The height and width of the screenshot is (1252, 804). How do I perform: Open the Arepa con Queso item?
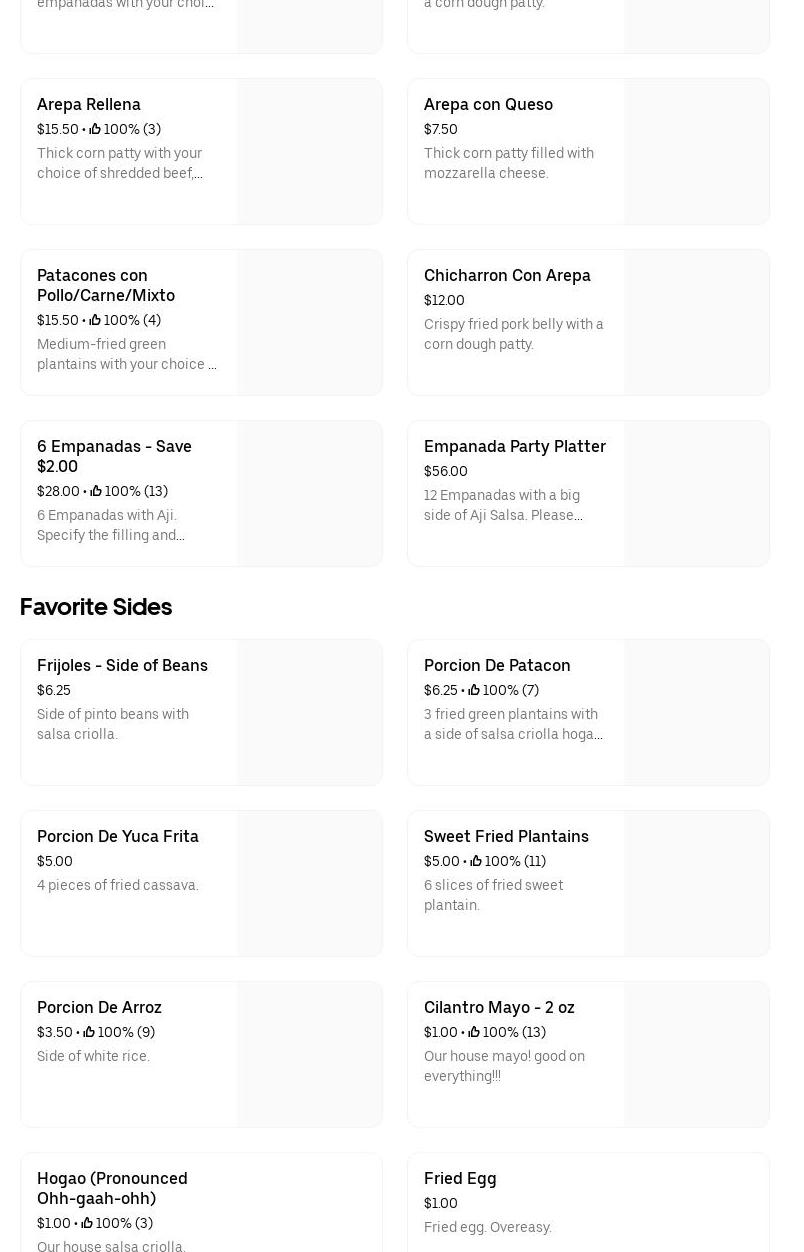pos(488,105)
